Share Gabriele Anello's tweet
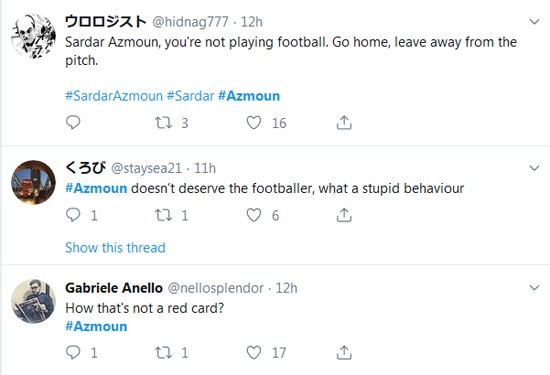This screenshot has height=375, width=550. (x=344, y=353)
